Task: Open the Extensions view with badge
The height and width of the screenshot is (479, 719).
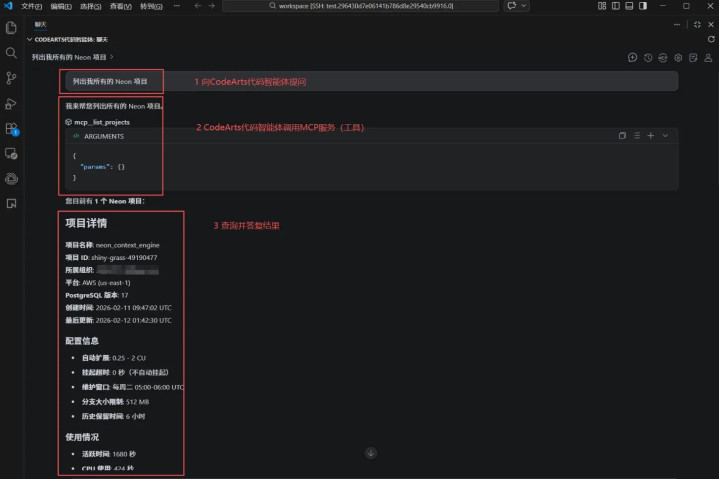Action: pyautogui.click(x=11, y=129)
